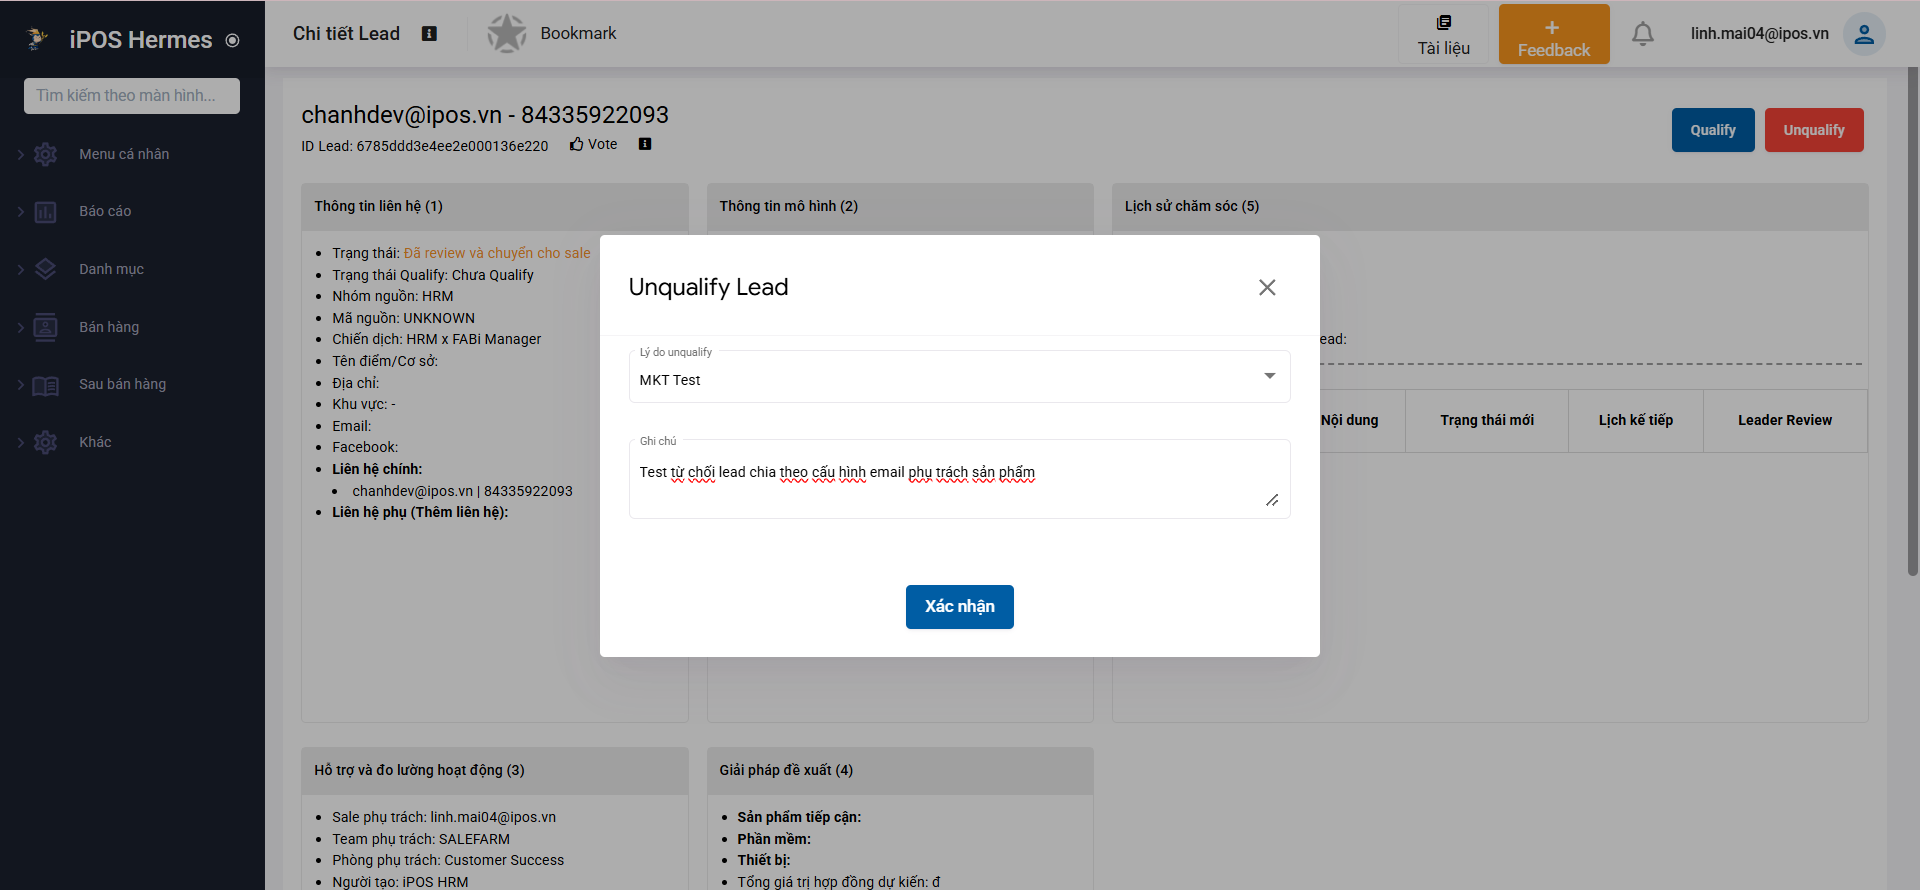Expand the Danh mục chevron
Image resolution: width=1920 pixels, height=890 pixels.
[x=20, y=269]
